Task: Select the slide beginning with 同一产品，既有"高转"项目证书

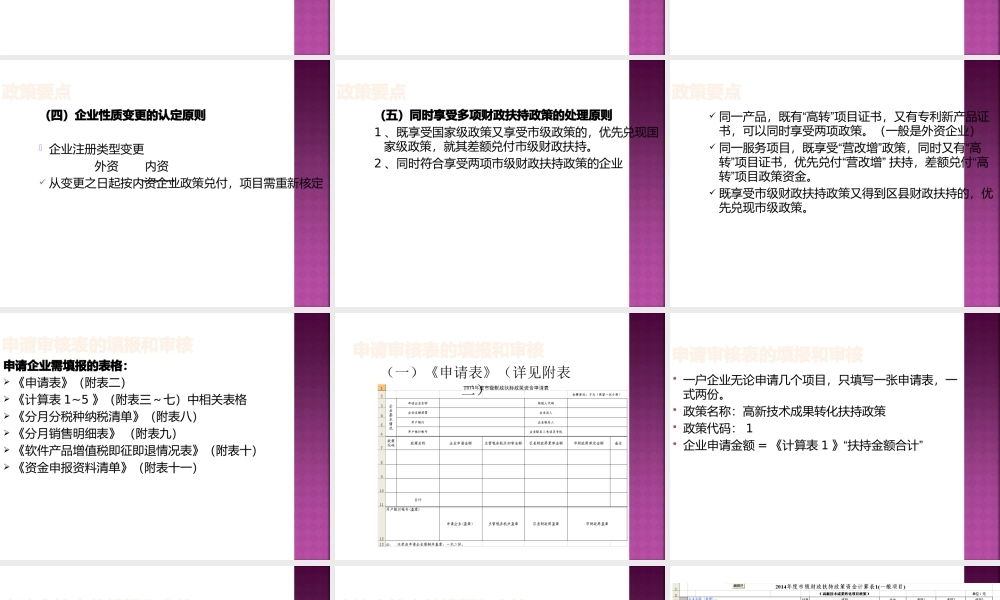Action: point(835,184)
